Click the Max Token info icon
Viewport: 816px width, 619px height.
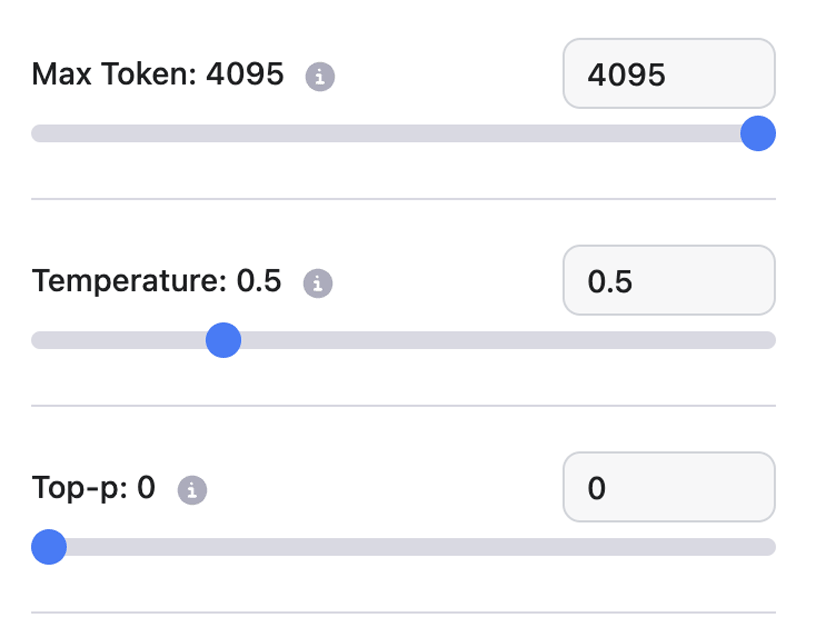(320, 76)
